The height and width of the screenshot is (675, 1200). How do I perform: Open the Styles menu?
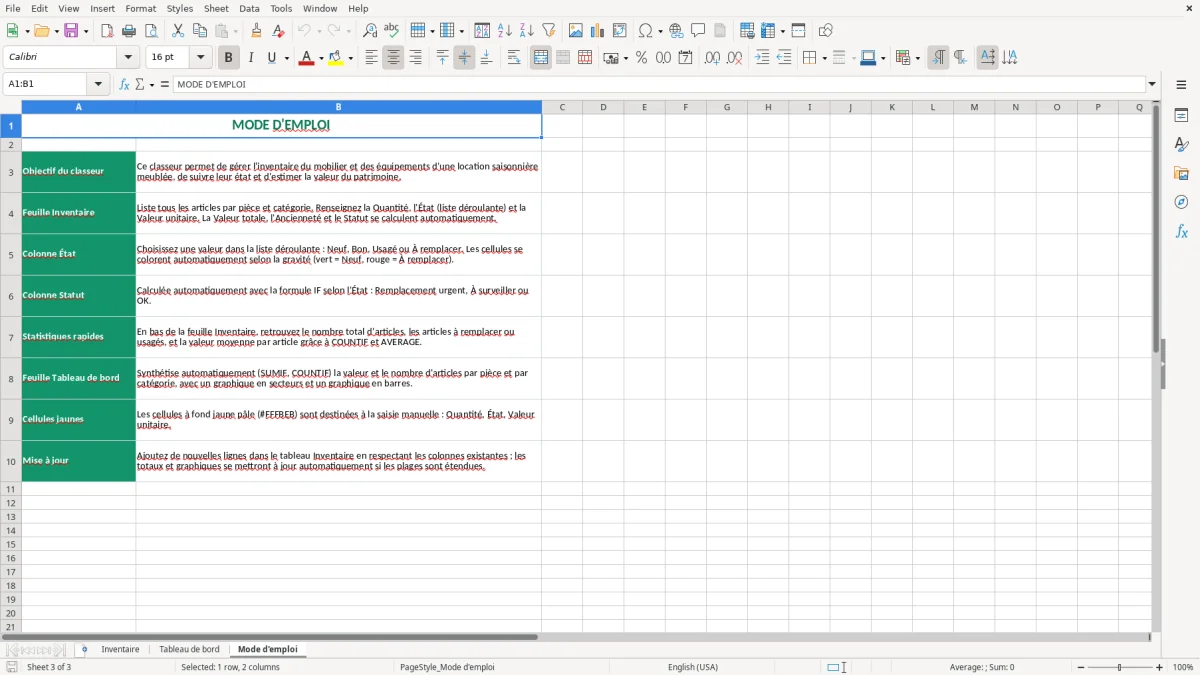click(180, 8)
